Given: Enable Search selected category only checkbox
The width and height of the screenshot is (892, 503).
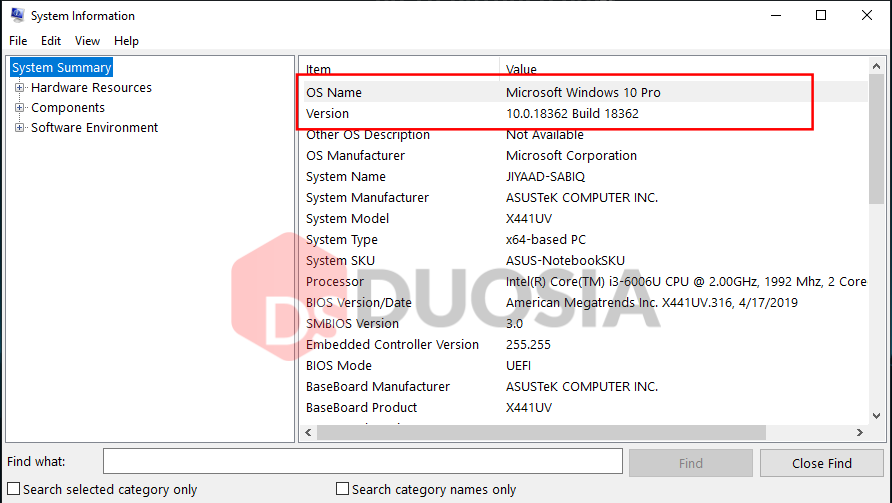Looking at the screenshot, I should (14, 489).
